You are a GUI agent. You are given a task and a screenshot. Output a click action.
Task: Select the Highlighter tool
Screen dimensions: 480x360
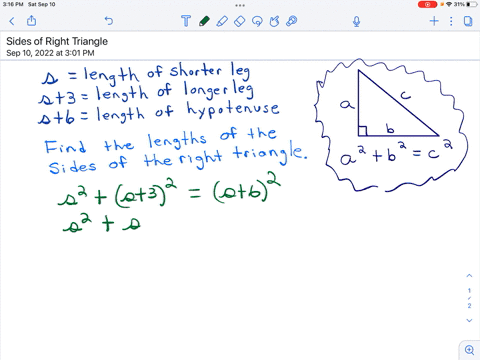click(x=222, y=21)
